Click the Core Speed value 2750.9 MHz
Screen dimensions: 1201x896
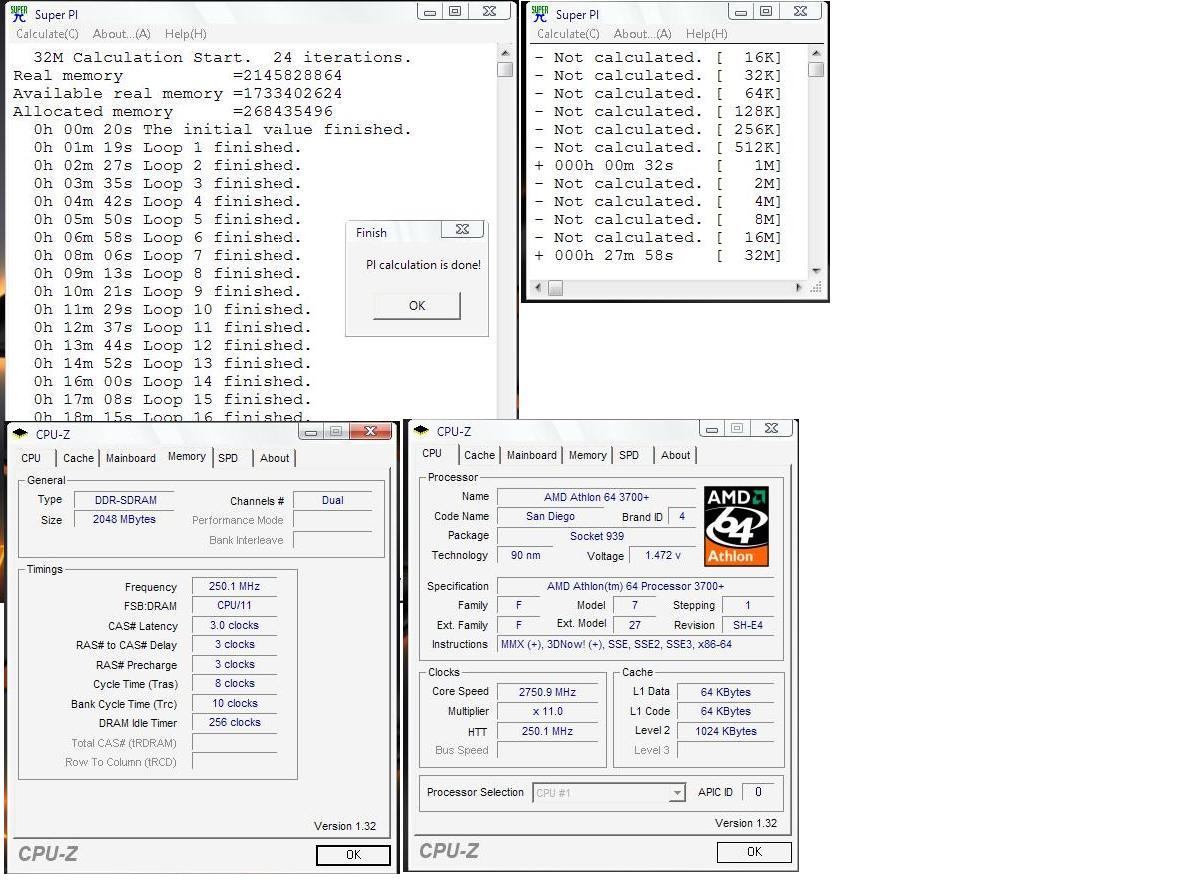click(x=550, y=692)
